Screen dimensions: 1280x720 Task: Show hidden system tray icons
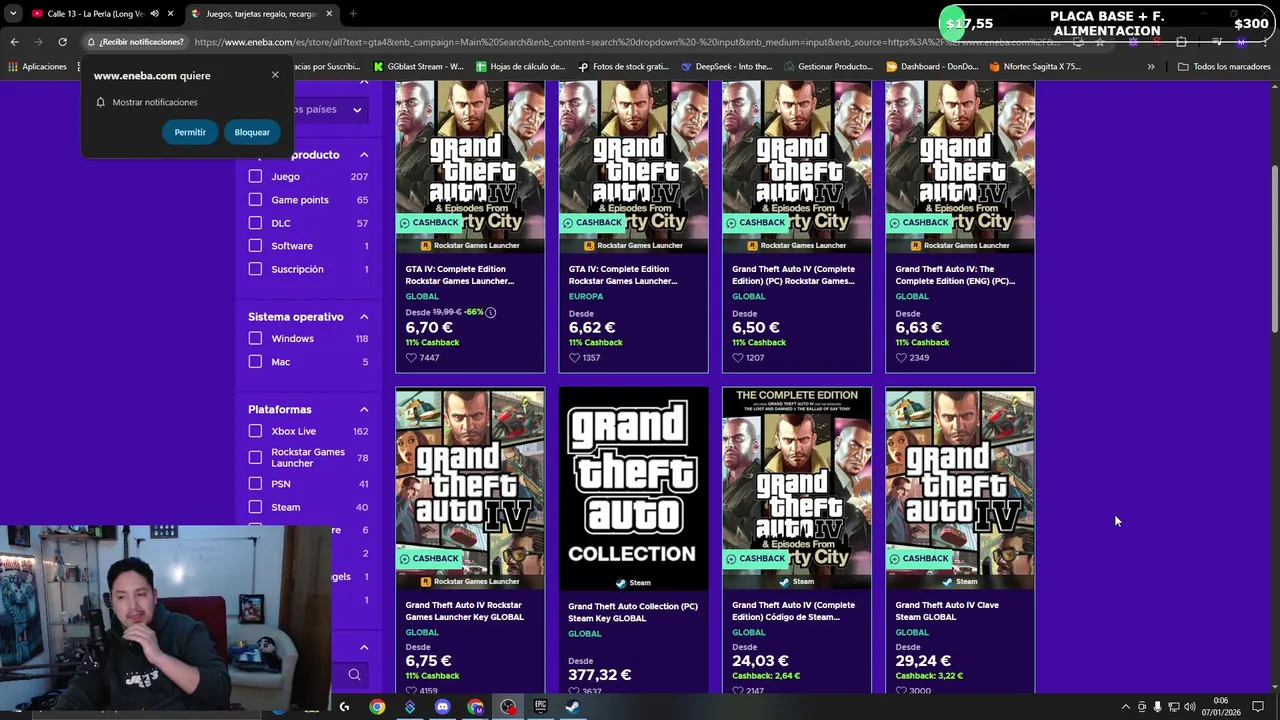pos(1125,707)
